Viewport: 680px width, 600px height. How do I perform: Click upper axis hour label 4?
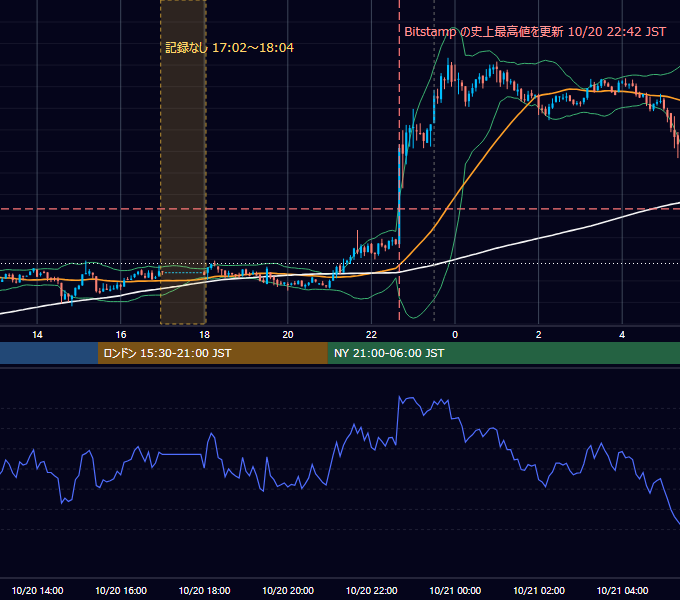[622, 335]
